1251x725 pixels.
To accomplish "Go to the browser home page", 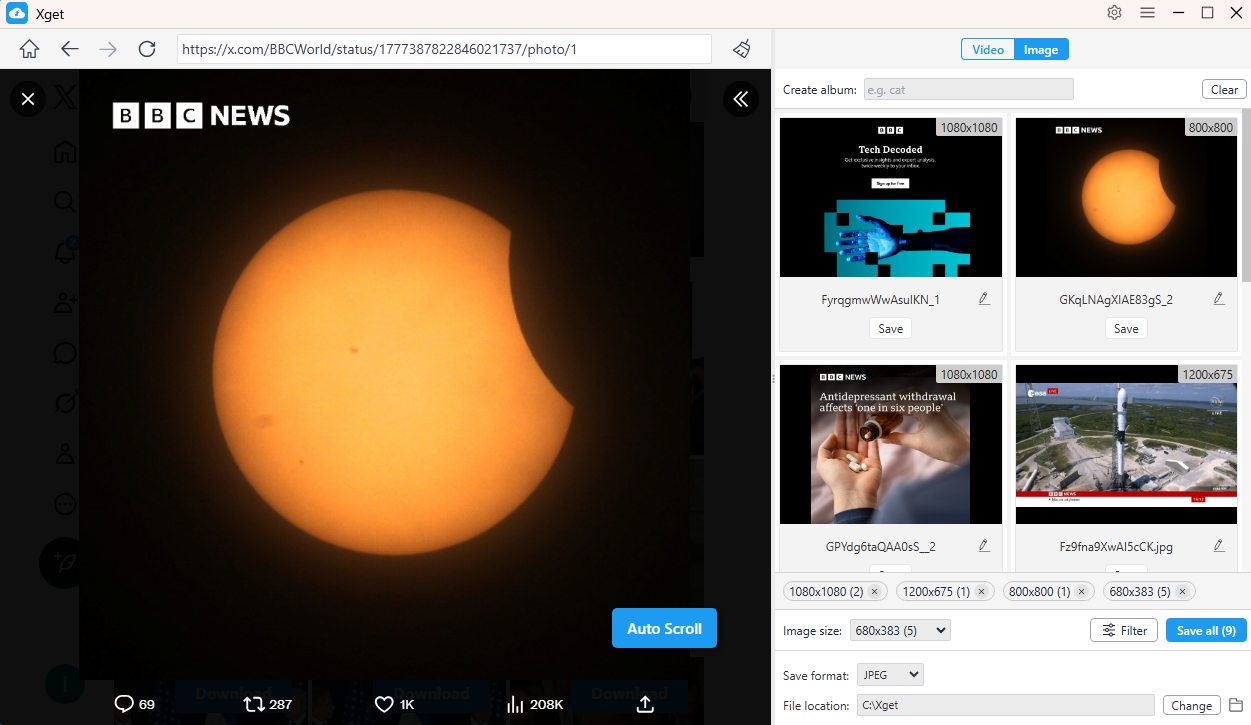I will click(x=30, y=49).
